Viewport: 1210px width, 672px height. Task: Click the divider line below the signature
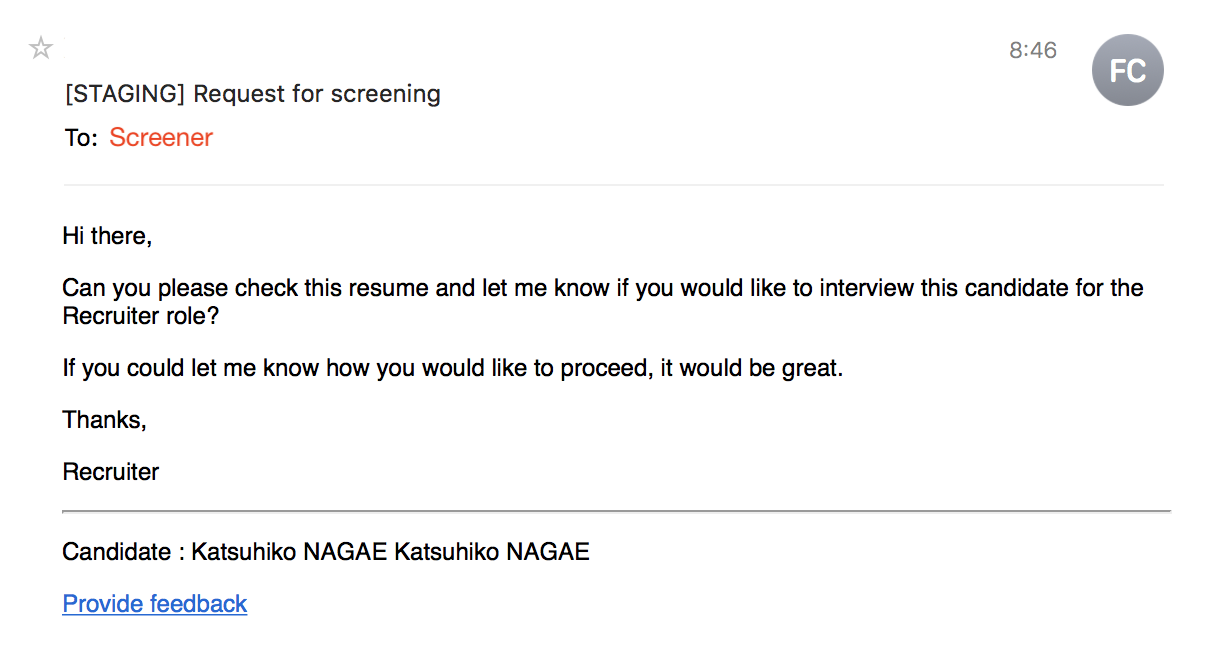point(616,511)
